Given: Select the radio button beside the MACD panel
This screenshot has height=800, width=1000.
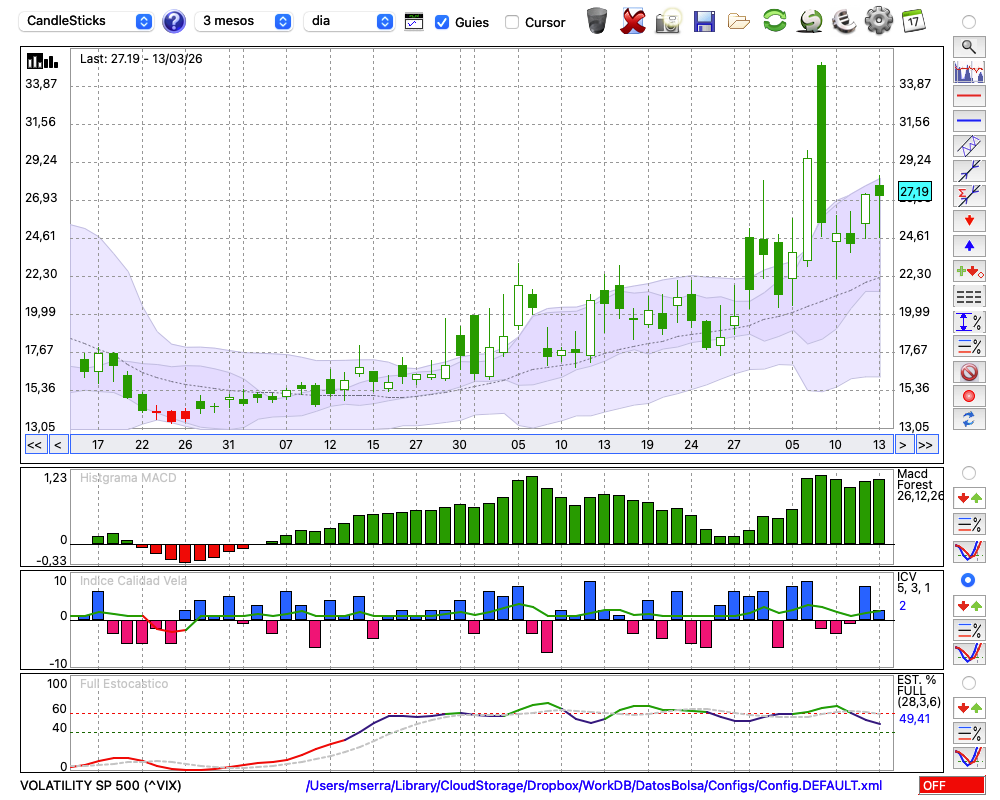Looking at the screenshot, I should point(968,472).
